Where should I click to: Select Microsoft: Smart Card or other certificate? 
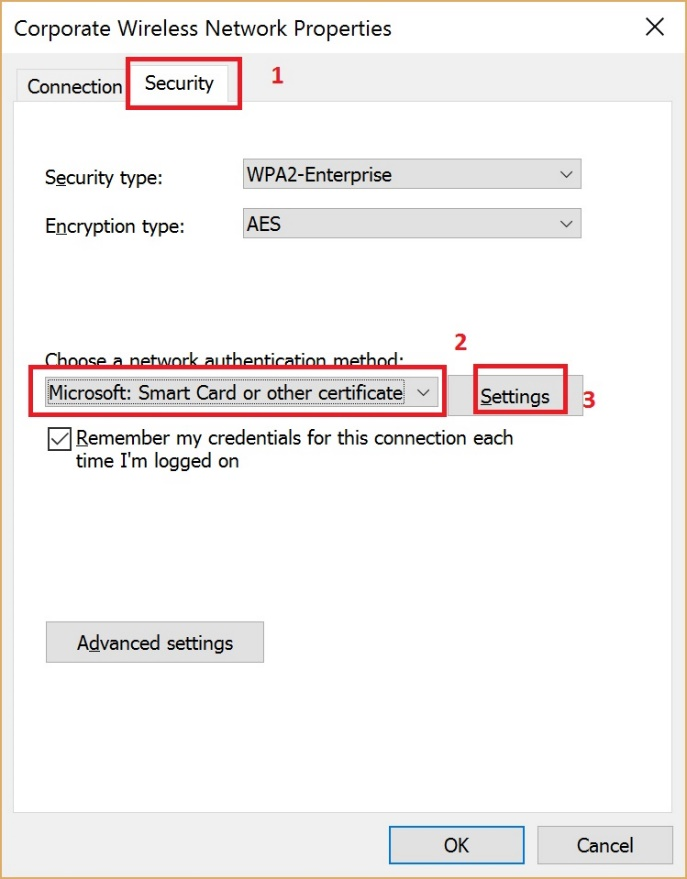pyautogui.click(x=240, y=392)
